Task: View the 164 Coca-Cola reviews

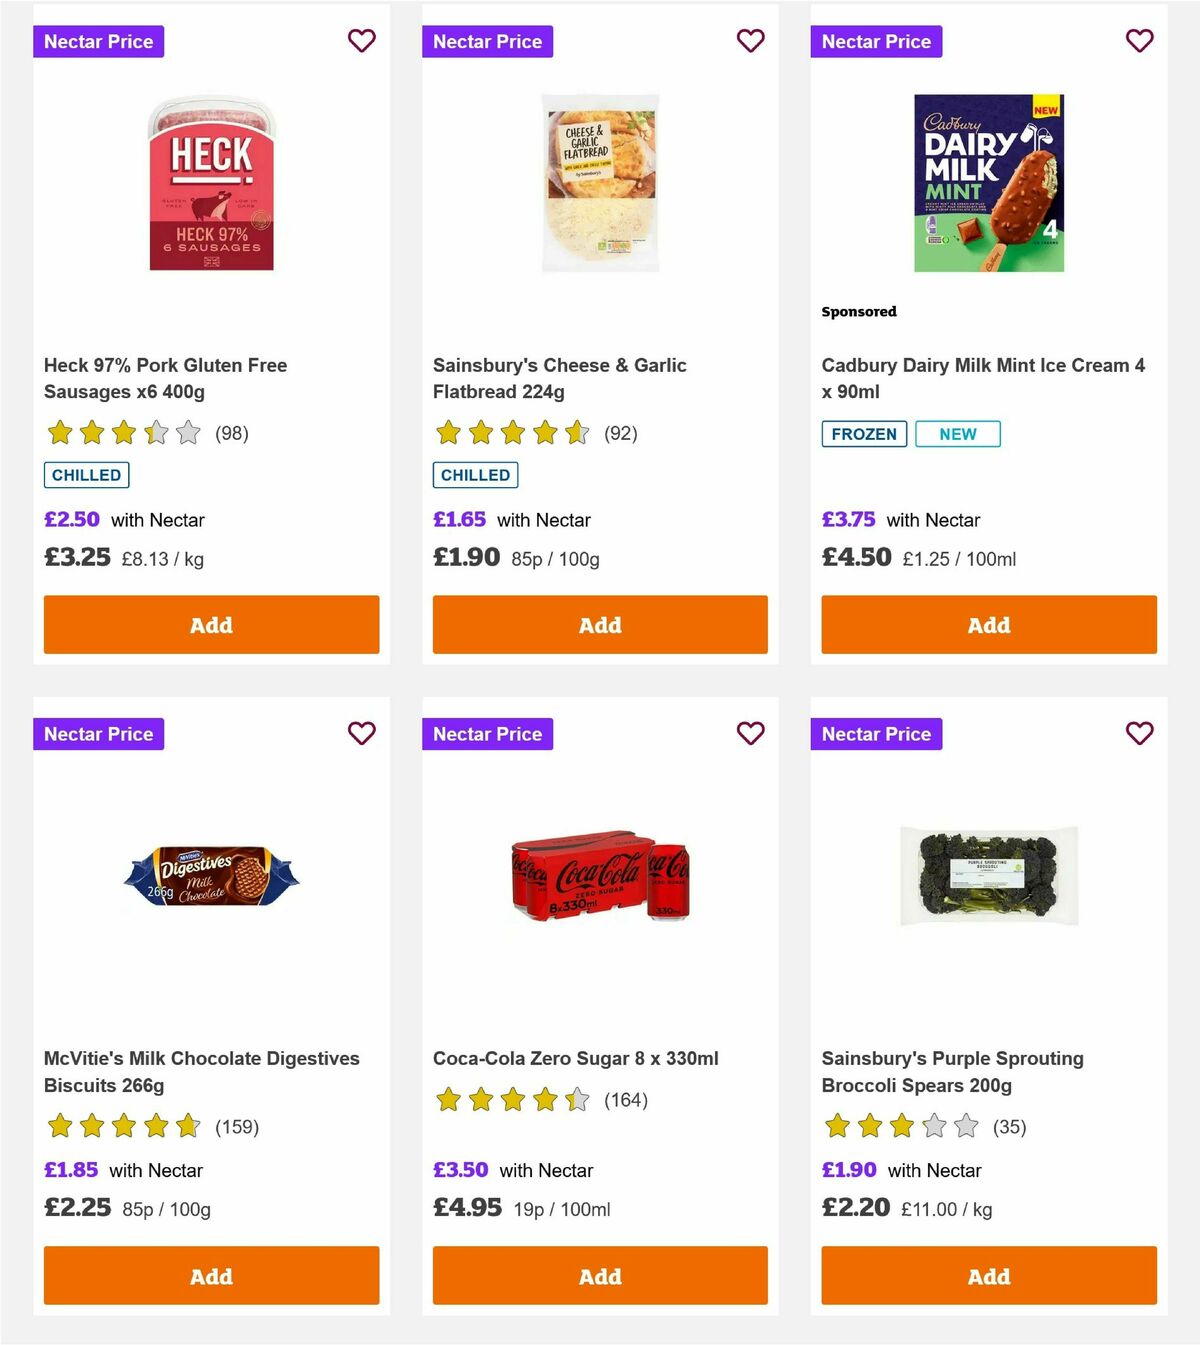Action: (x=624, y=1100)
